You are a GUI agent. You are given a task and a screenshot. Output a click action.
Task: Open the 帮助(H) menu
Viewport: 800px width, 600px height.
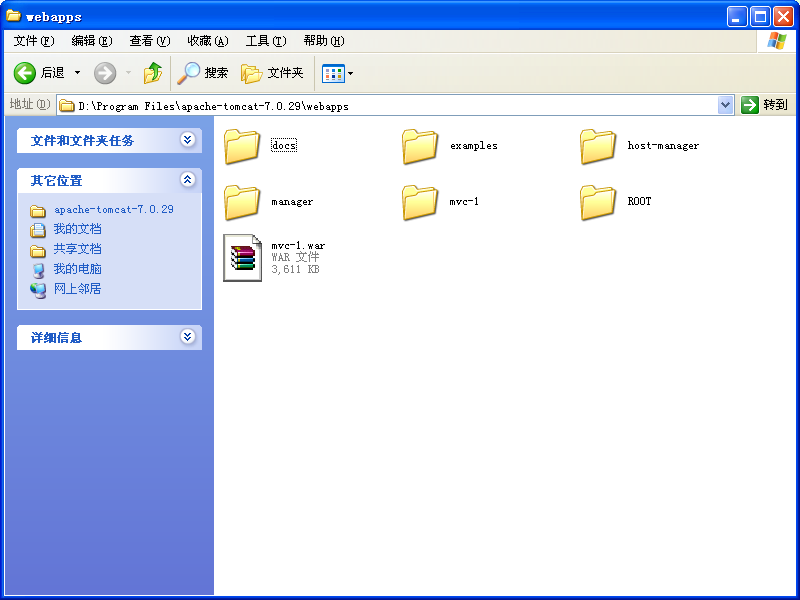click(324, 41)
